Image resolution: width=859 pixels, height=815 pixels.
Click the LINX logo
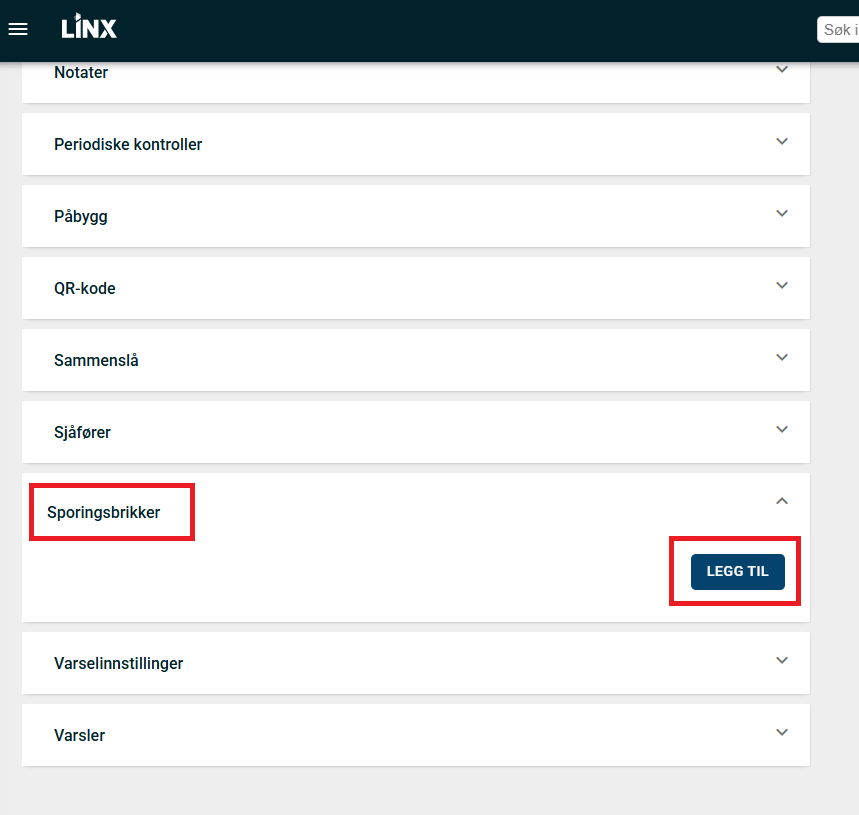(x=89, y=28)
